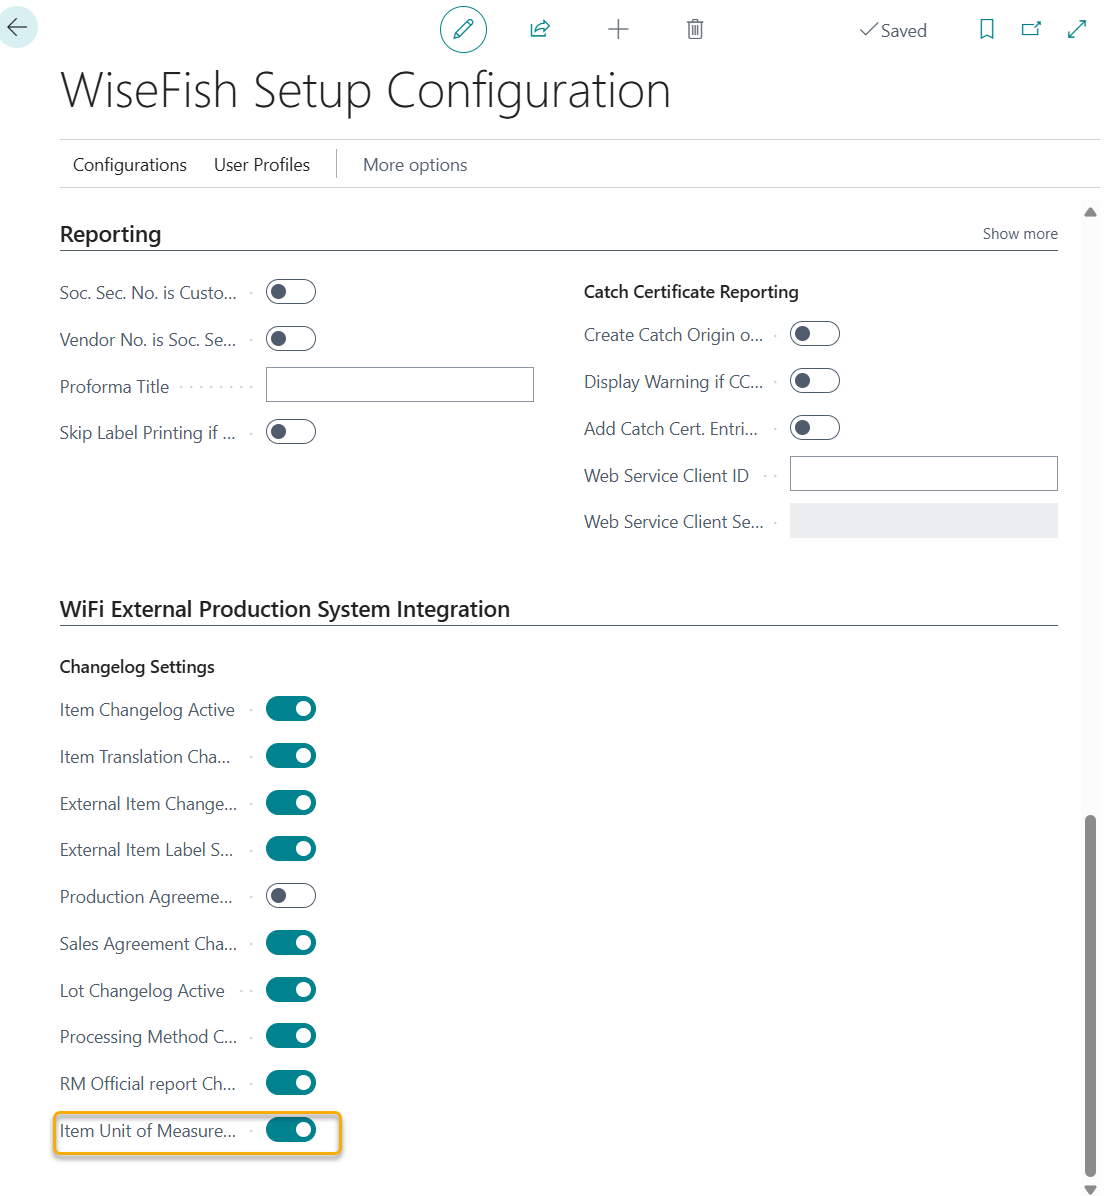Collapse the Reporting section header

(111, 234)
